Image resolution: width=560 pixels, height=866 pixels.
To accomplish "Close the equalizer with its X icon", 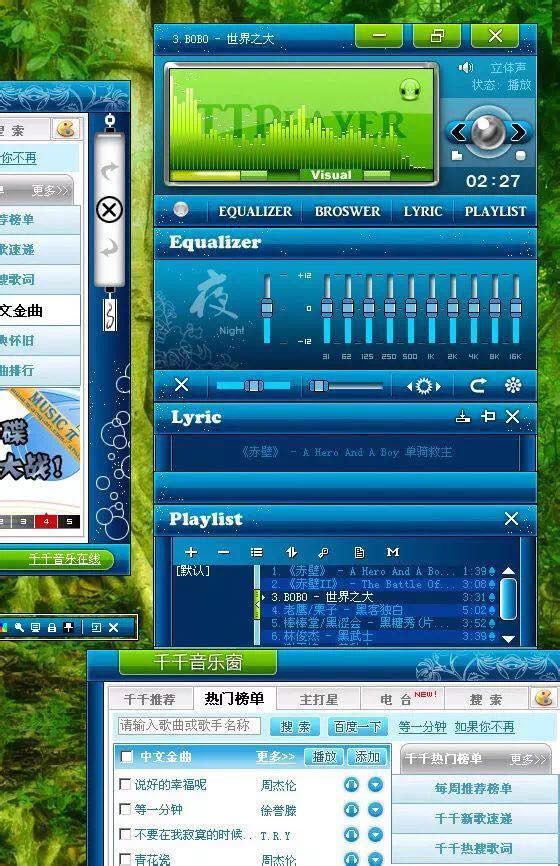I will (181, 384).
